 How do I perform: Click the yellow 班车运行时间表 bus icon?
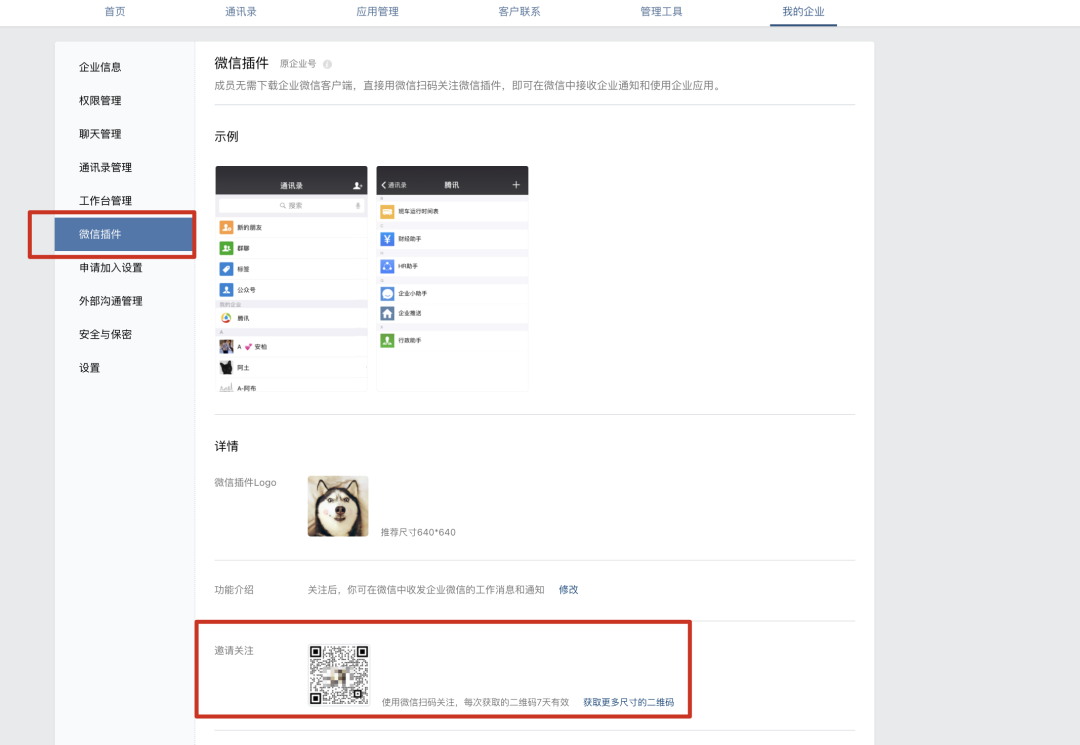click(387, 211)
